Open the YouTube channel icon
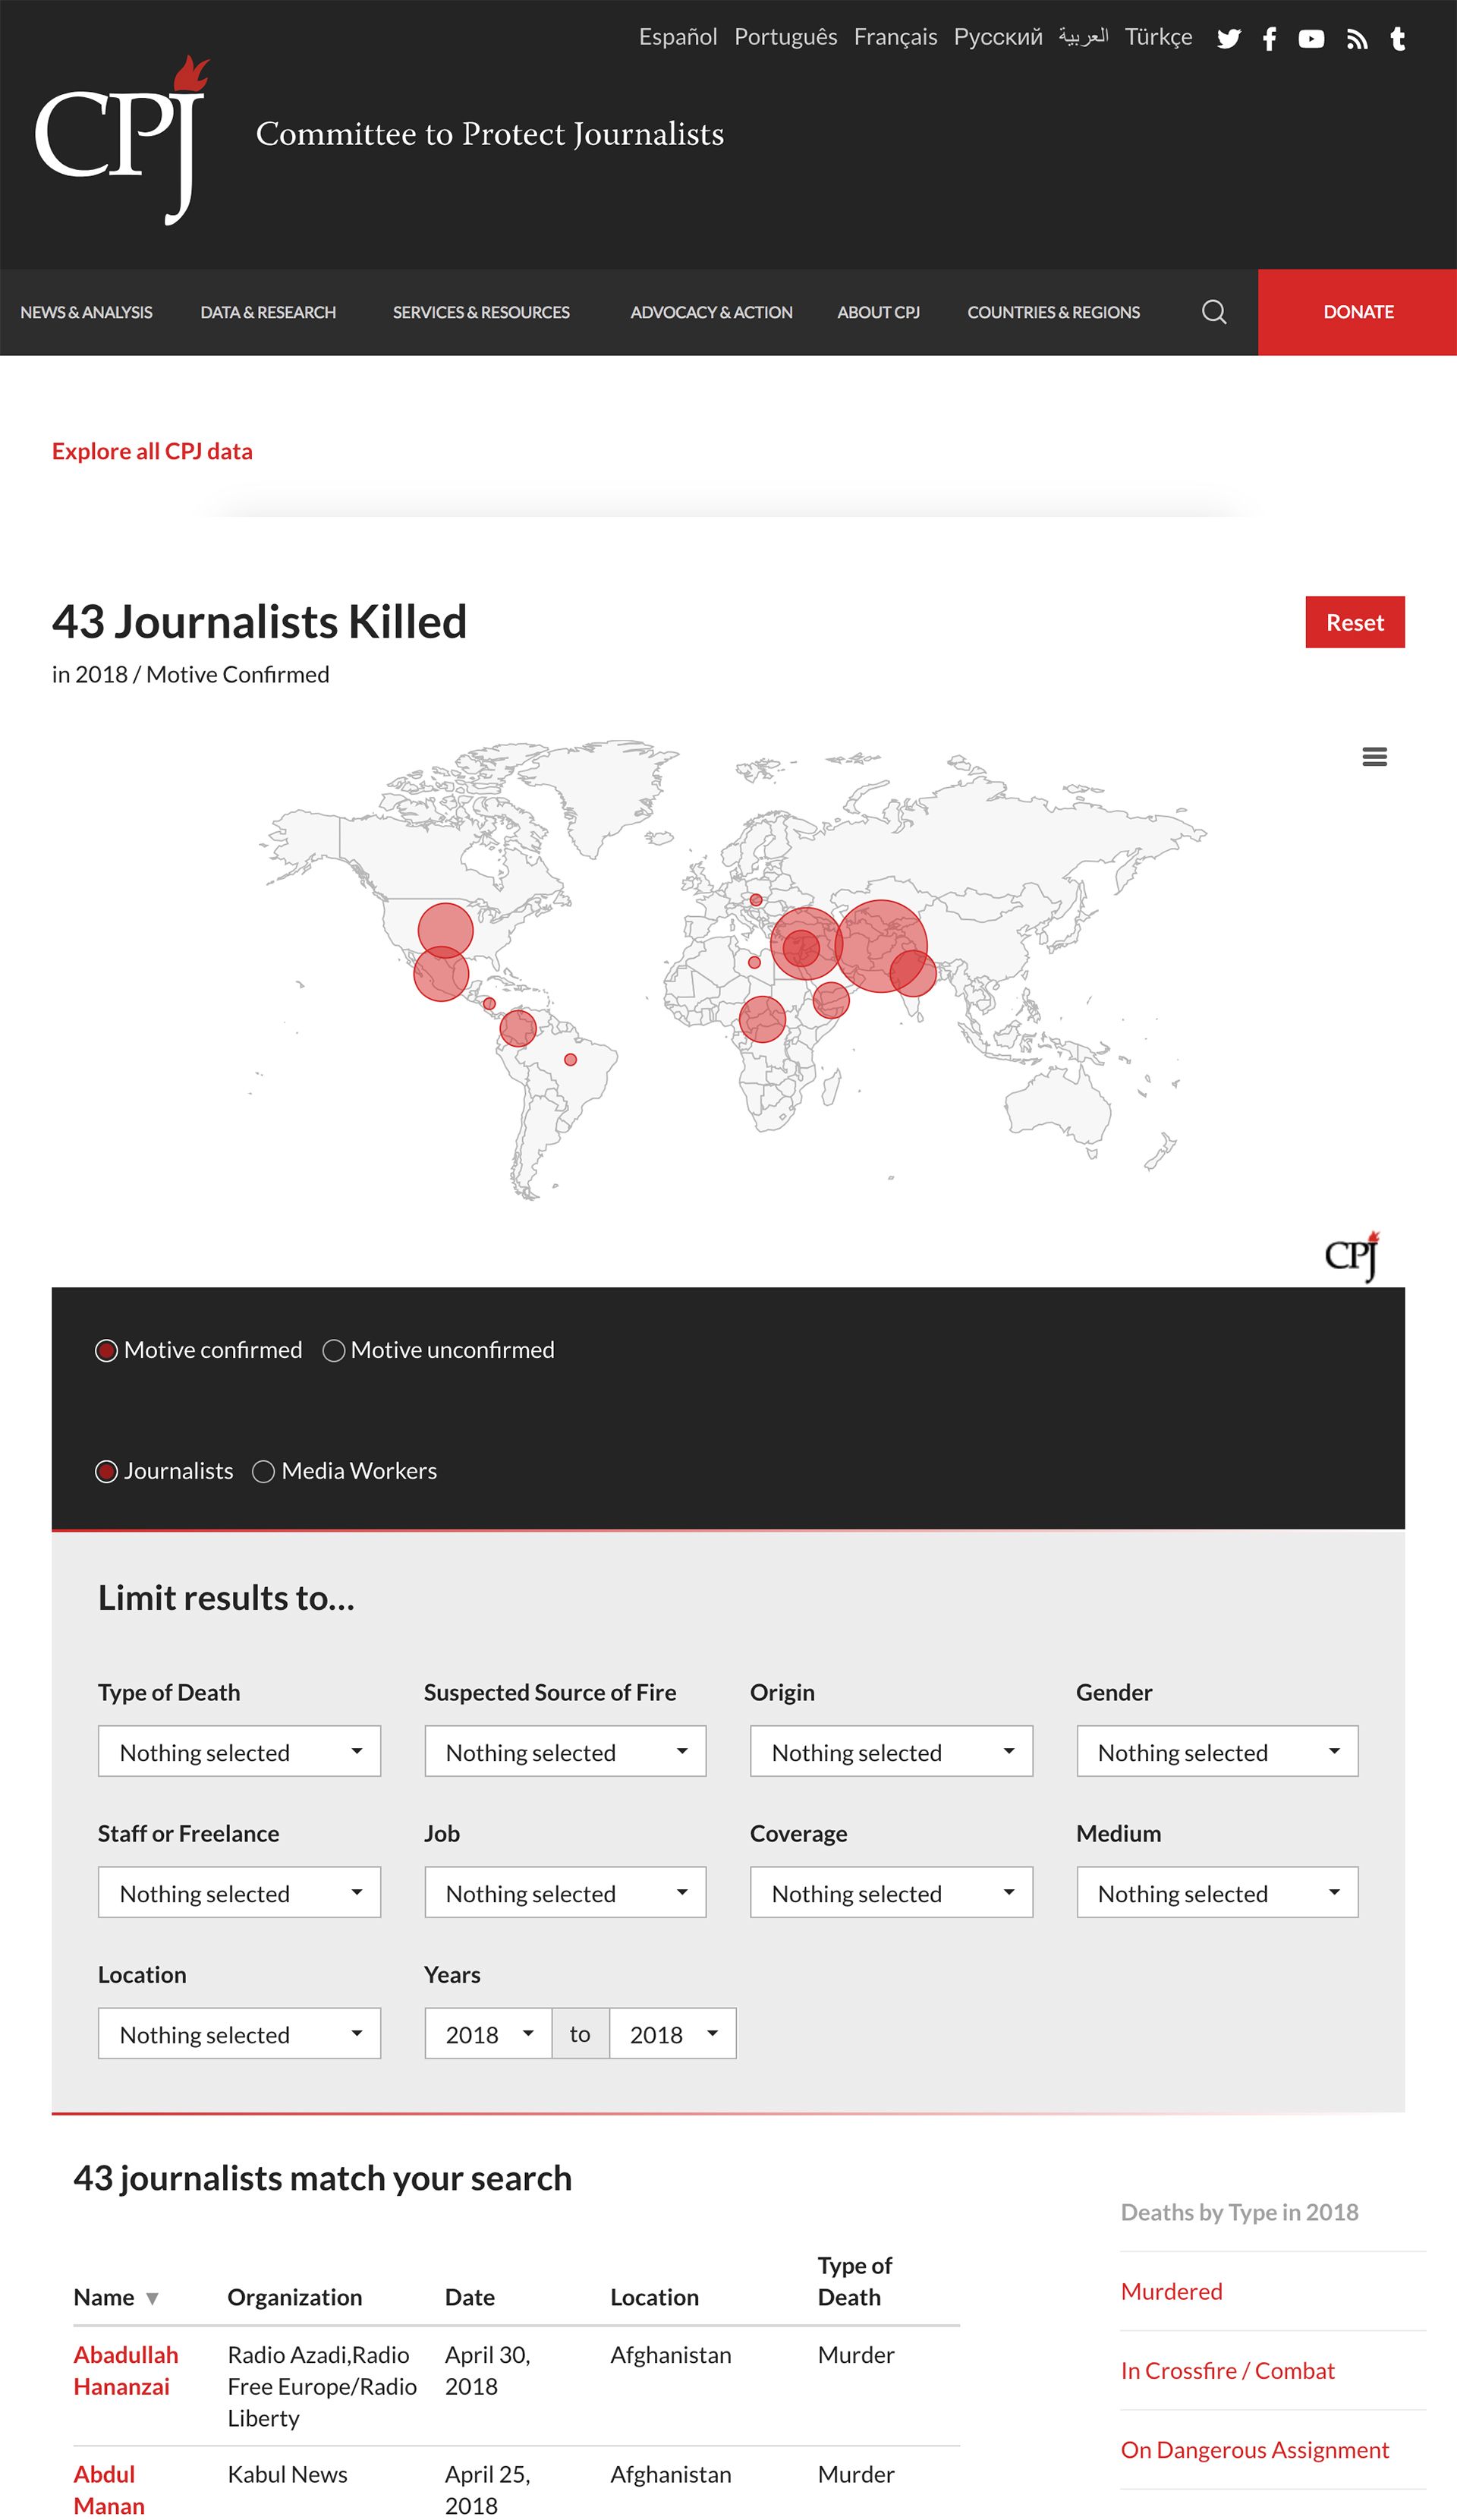This screenshot has width=1457, height=2520. point(1311,39)
